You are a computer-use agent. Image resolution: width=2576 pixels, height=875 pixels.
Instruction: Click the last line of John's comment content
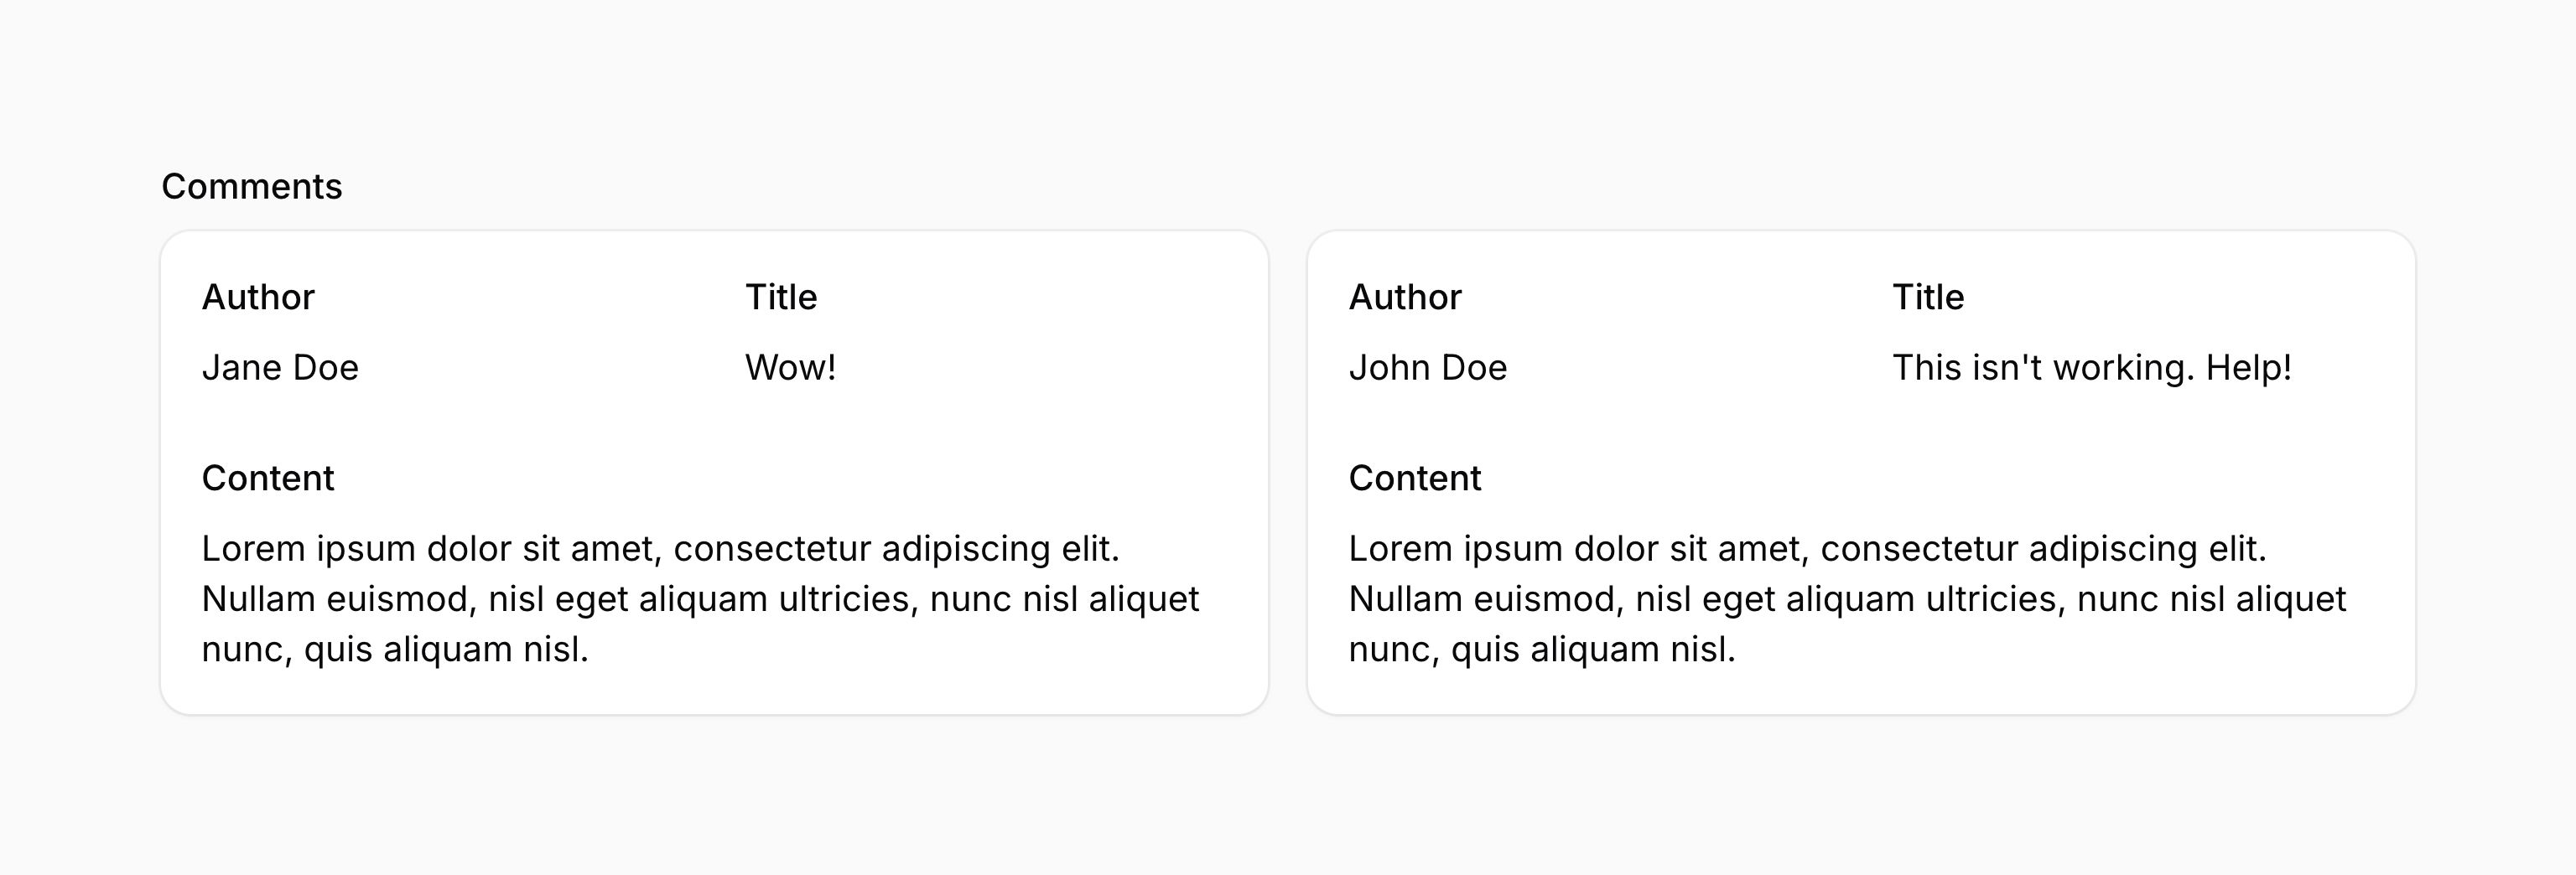point(1542,650)
